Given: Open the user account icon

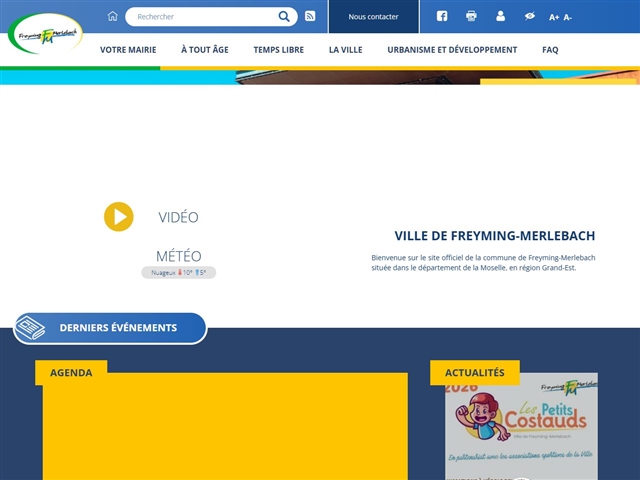Looking at the screenshot, I should 501,17.
